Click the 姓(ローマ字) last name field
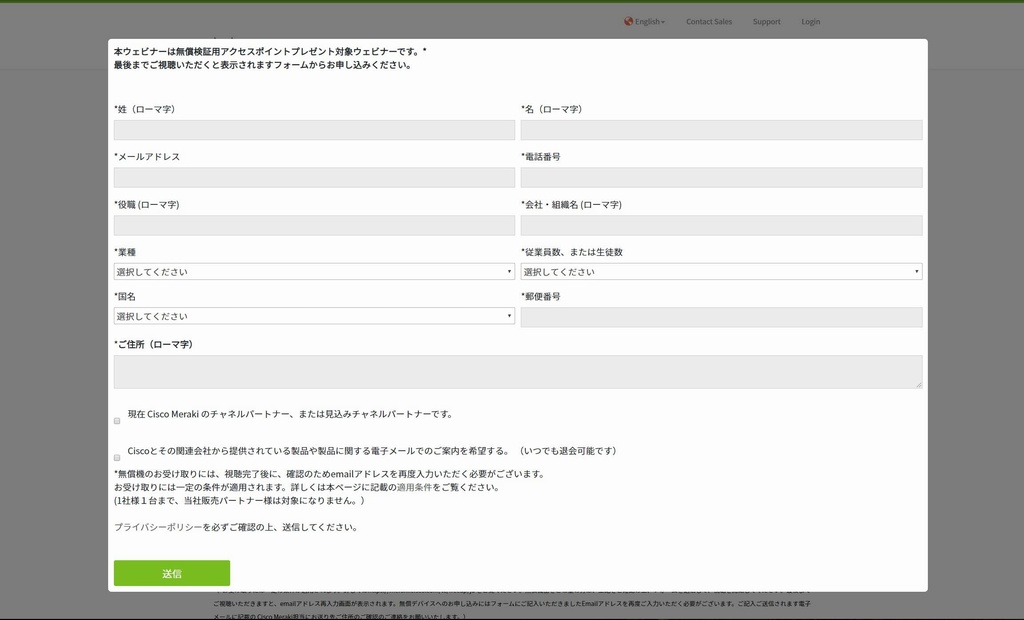Image resolution: width=1024 pixels, height=620 pixels. click(x=314, y=130)
